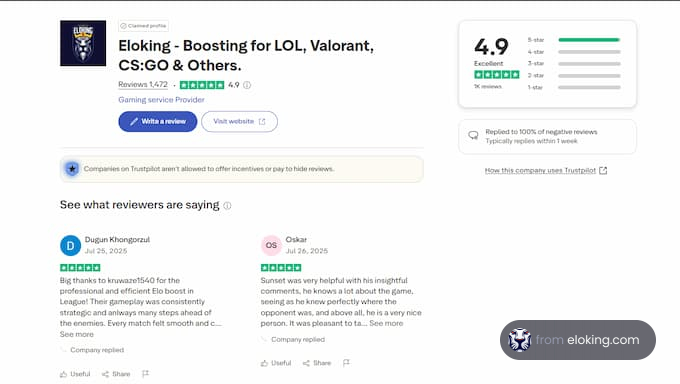Screen dimensions: 680x384
Task: Expand See more on Dugun's review
Action: click(77, 334)
